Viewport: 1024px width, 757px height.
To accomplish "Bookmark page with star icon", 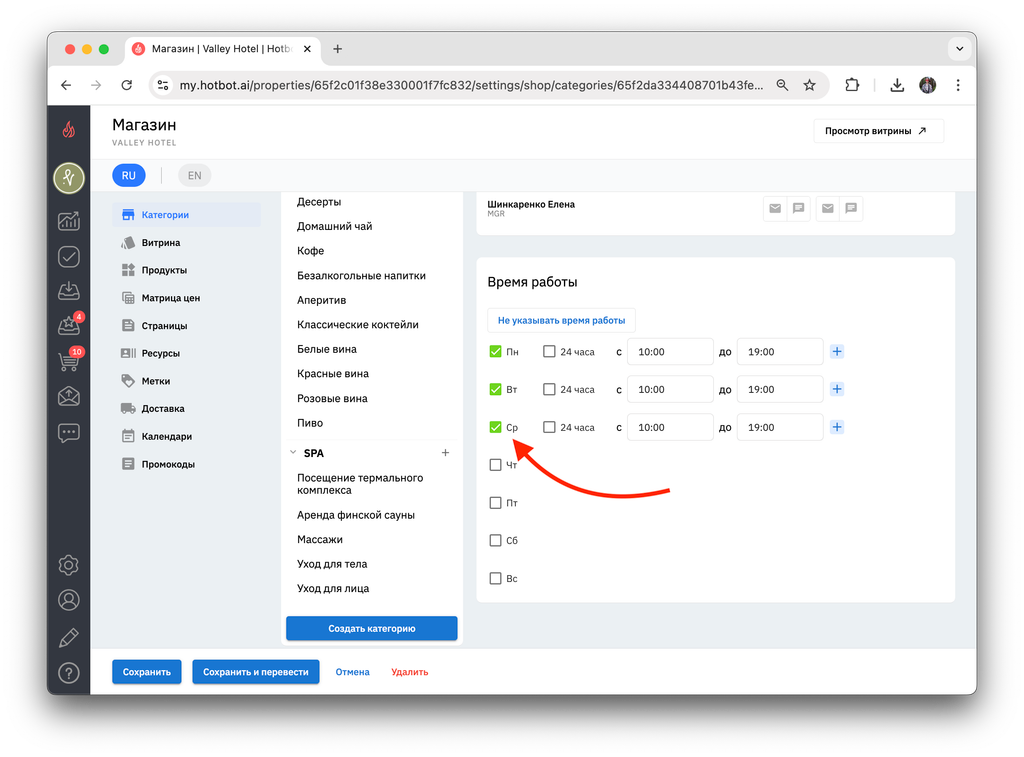I will pyautogui.click(x=809, y=85).
